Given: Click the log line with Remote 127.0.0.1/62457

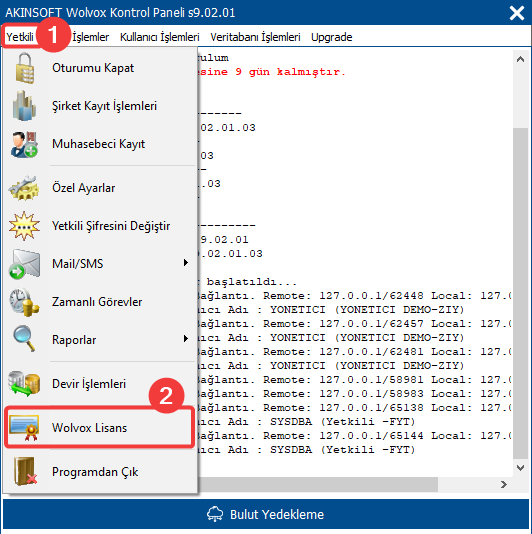Looking at the screenshot, I should point(354,324).
